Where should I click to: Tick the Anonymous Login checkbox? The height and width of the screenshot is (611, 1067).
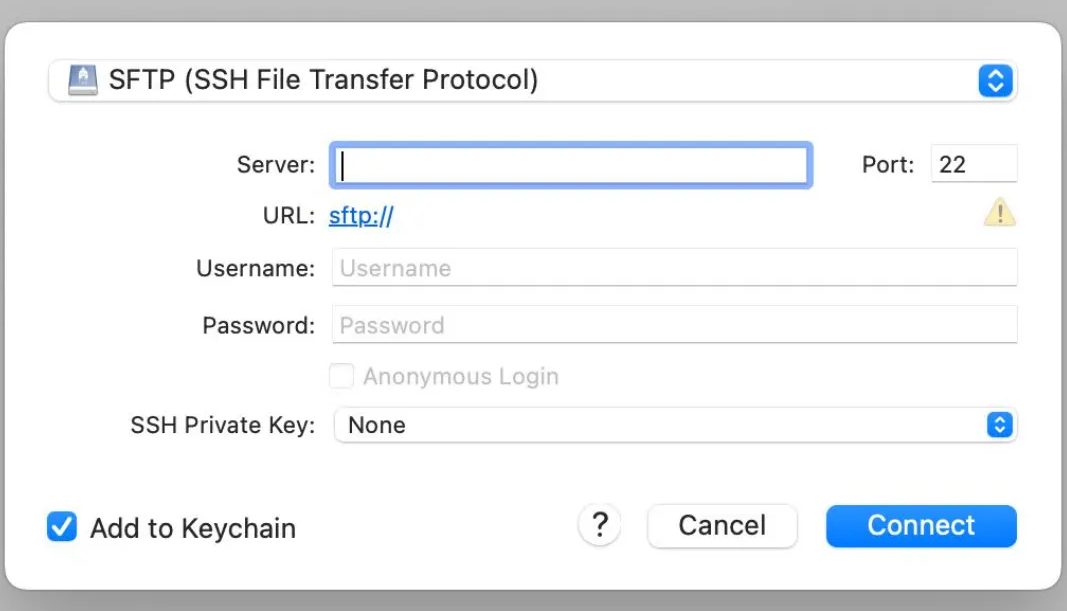[342, 376]
